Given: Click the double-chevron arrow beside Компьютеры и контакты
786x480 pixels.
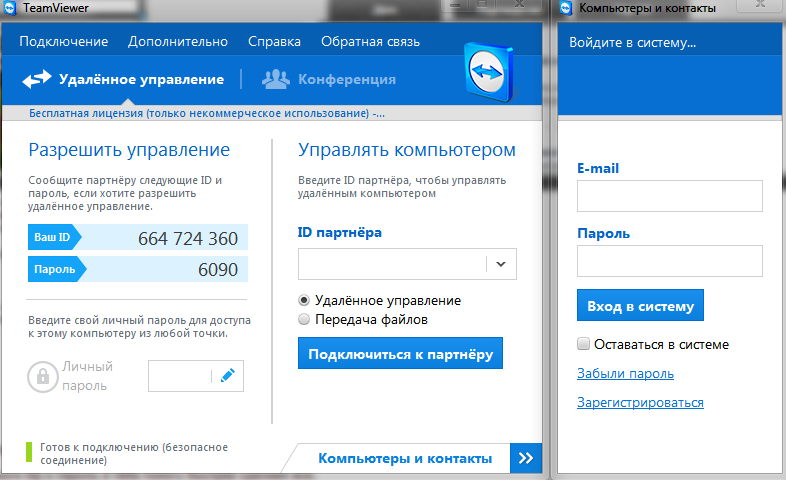Looking at the screenshot, I should pos(526,458).
